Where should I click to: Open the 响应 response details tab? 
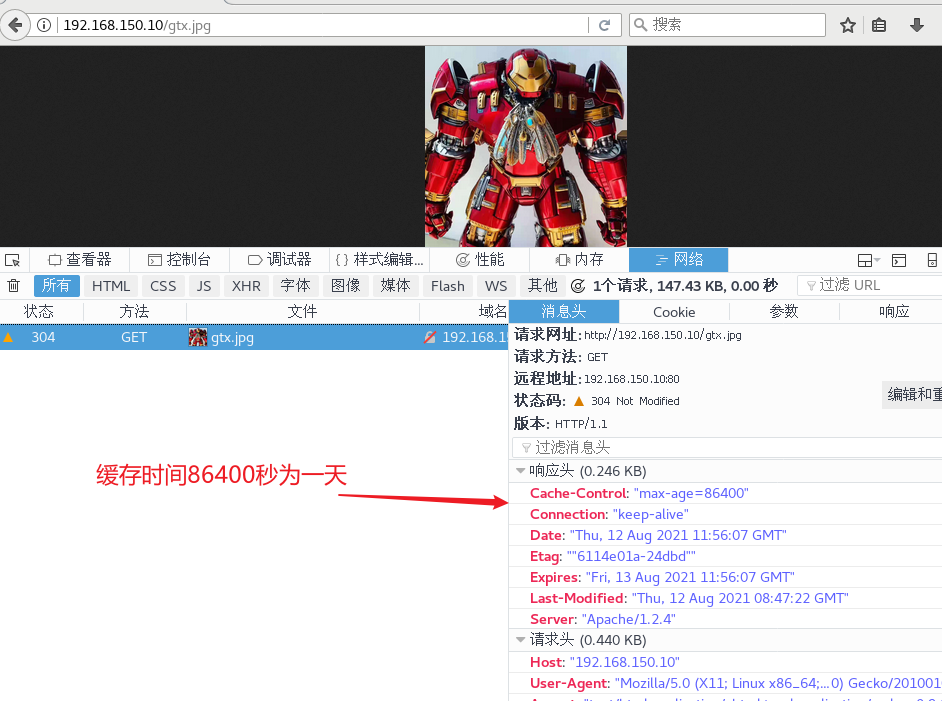tap(892, 311)
